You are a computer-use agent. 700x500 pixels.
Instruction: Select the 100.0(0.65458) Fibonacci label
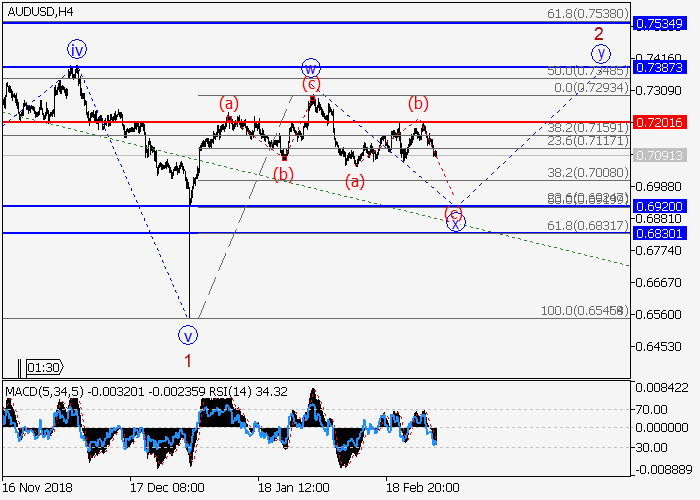[584, 312]
